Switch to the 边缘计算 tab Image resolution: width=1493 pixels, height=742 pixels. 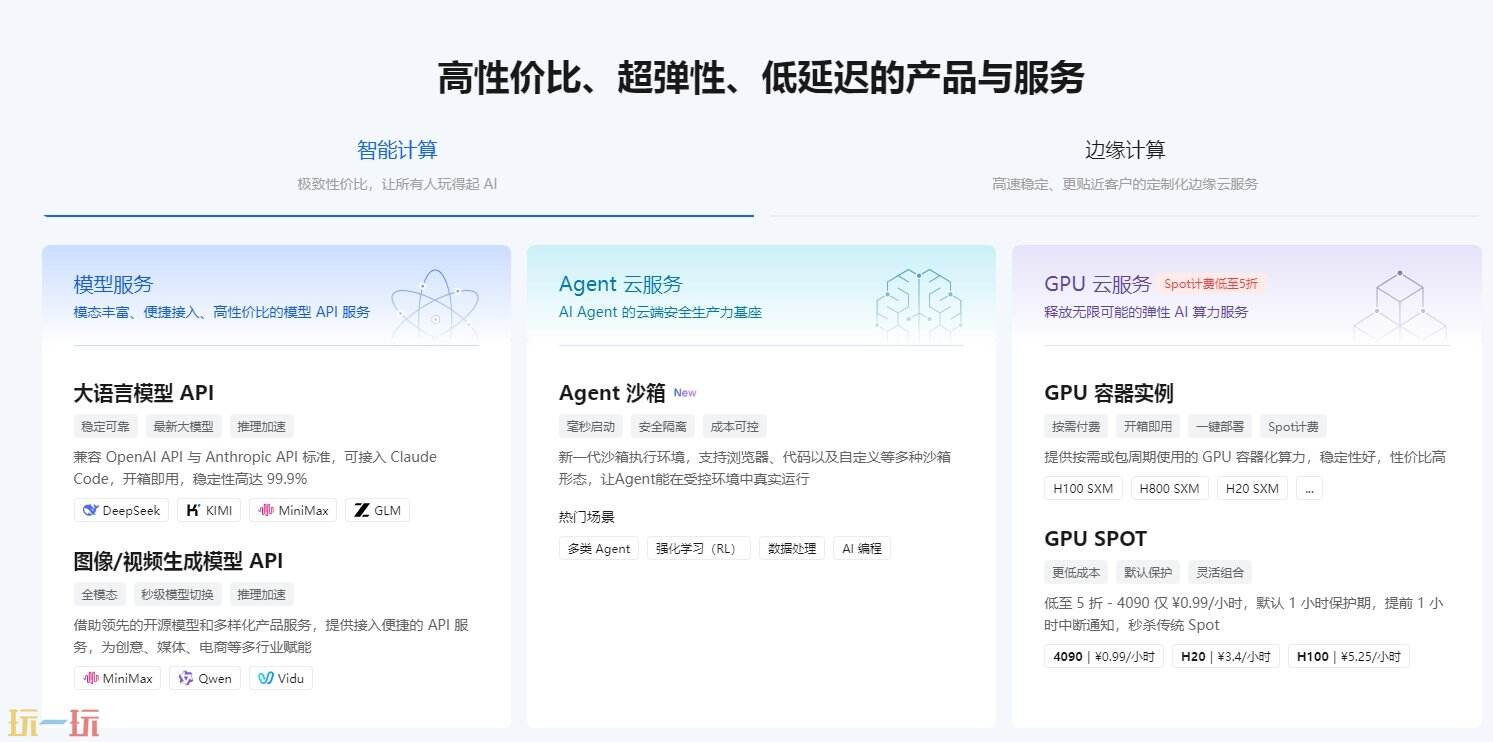tap(1124, 148)
